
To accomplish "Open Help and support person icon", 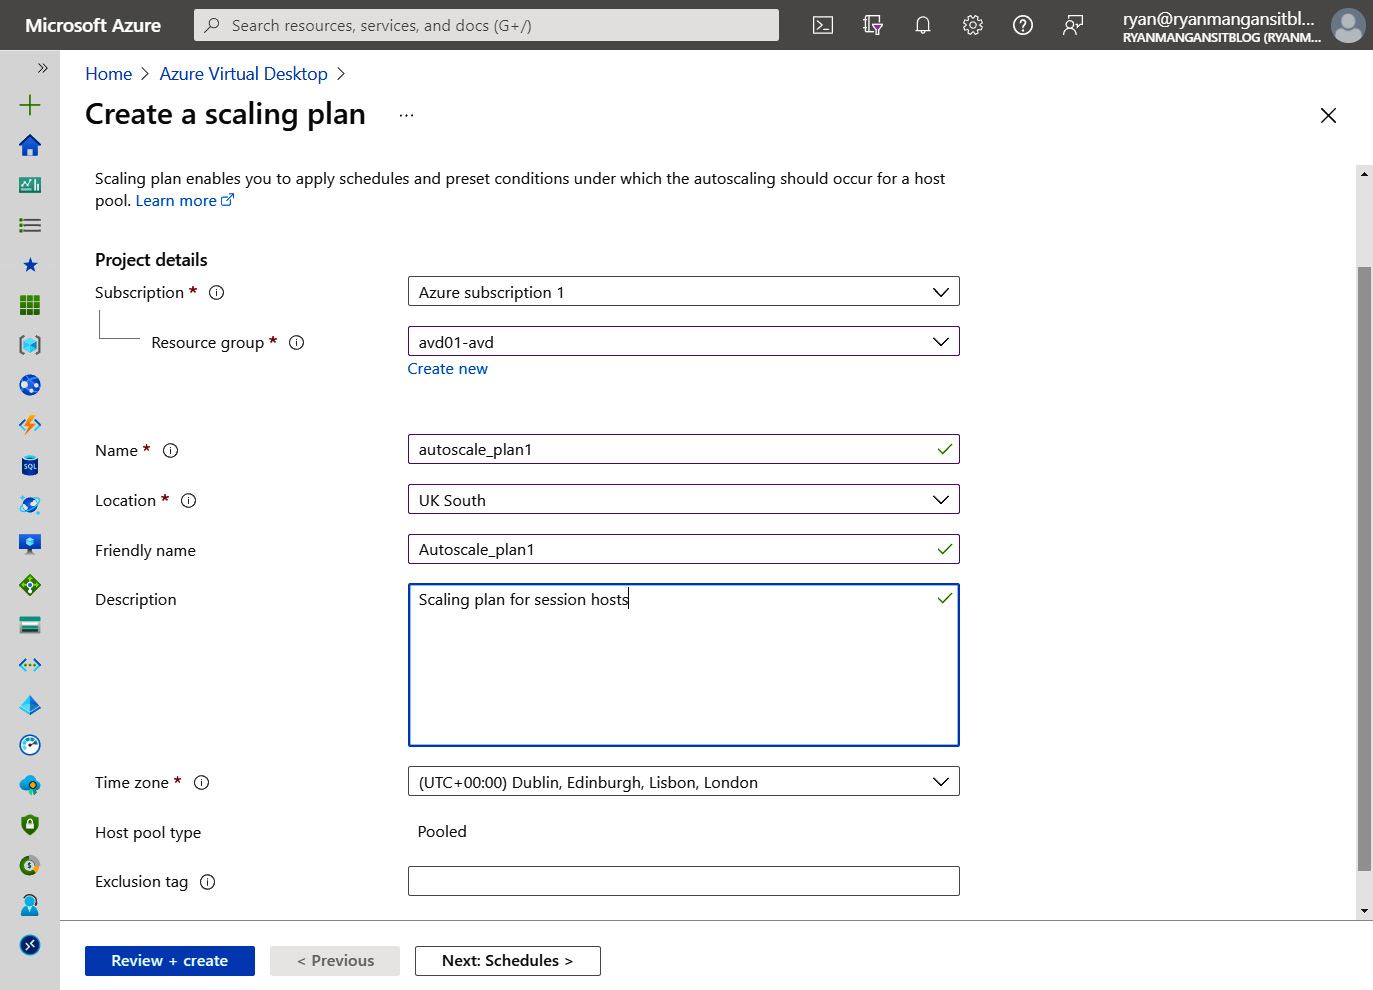I will coord(30,905).
